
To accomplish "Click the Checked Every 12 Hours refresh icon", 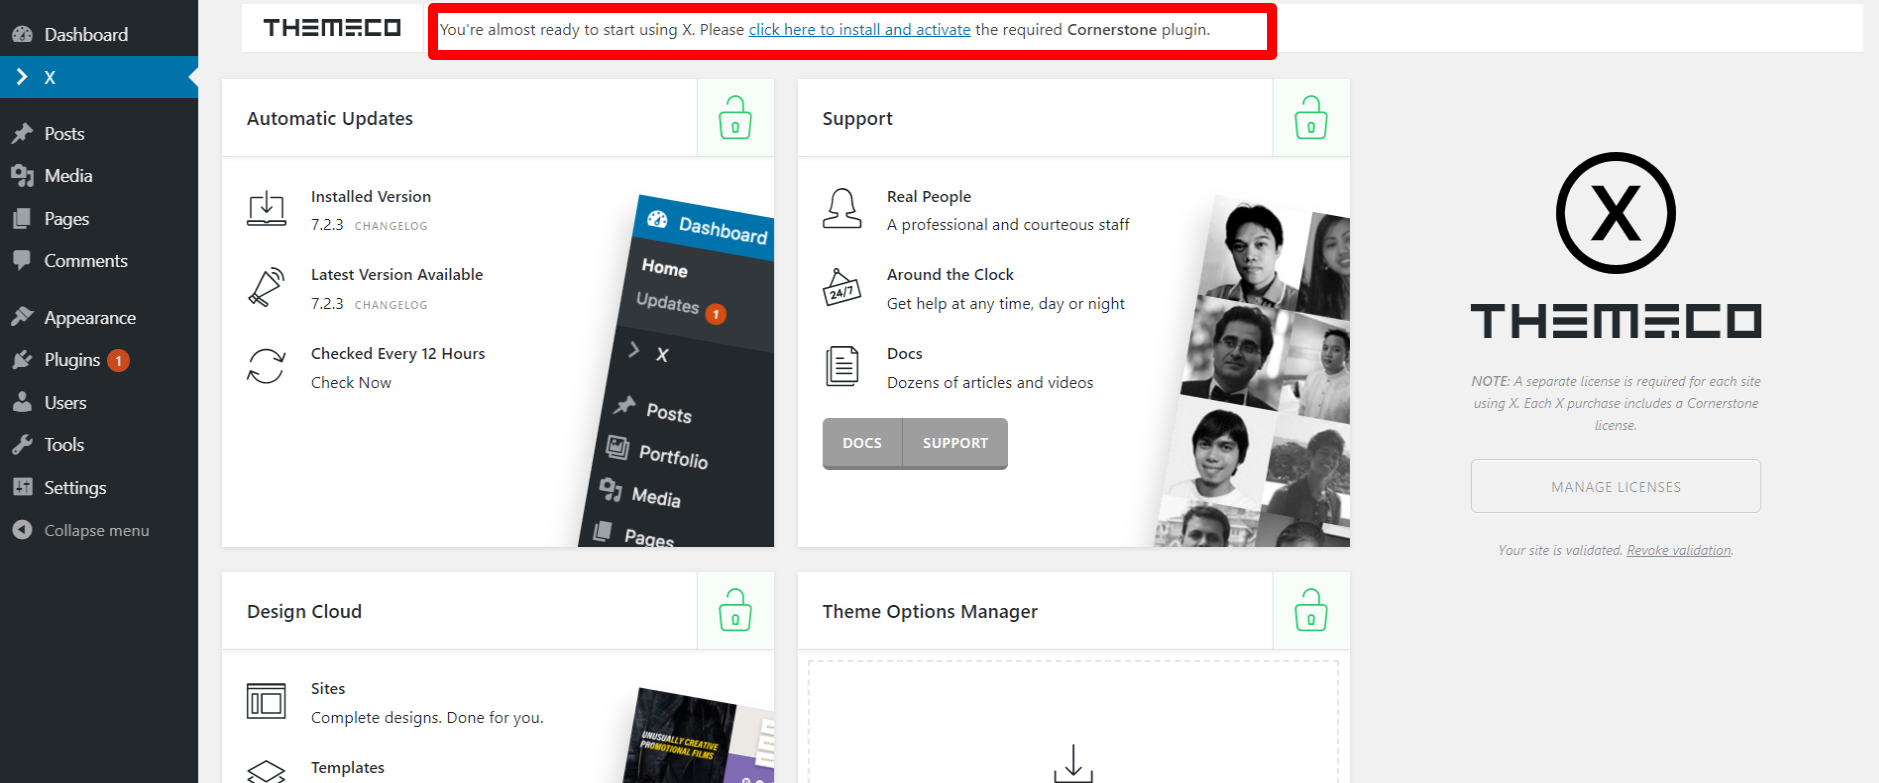I will [x=266, y=366].
